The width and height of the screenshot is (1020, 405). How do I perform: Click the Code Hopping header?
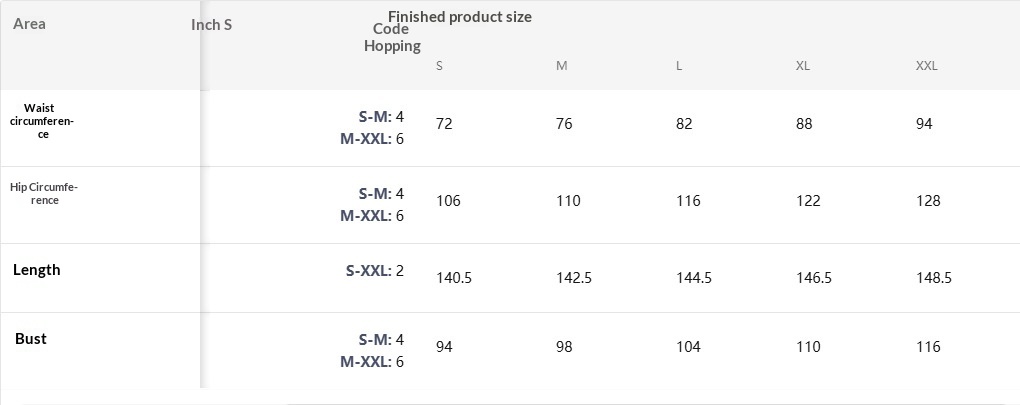click(392, 38)
